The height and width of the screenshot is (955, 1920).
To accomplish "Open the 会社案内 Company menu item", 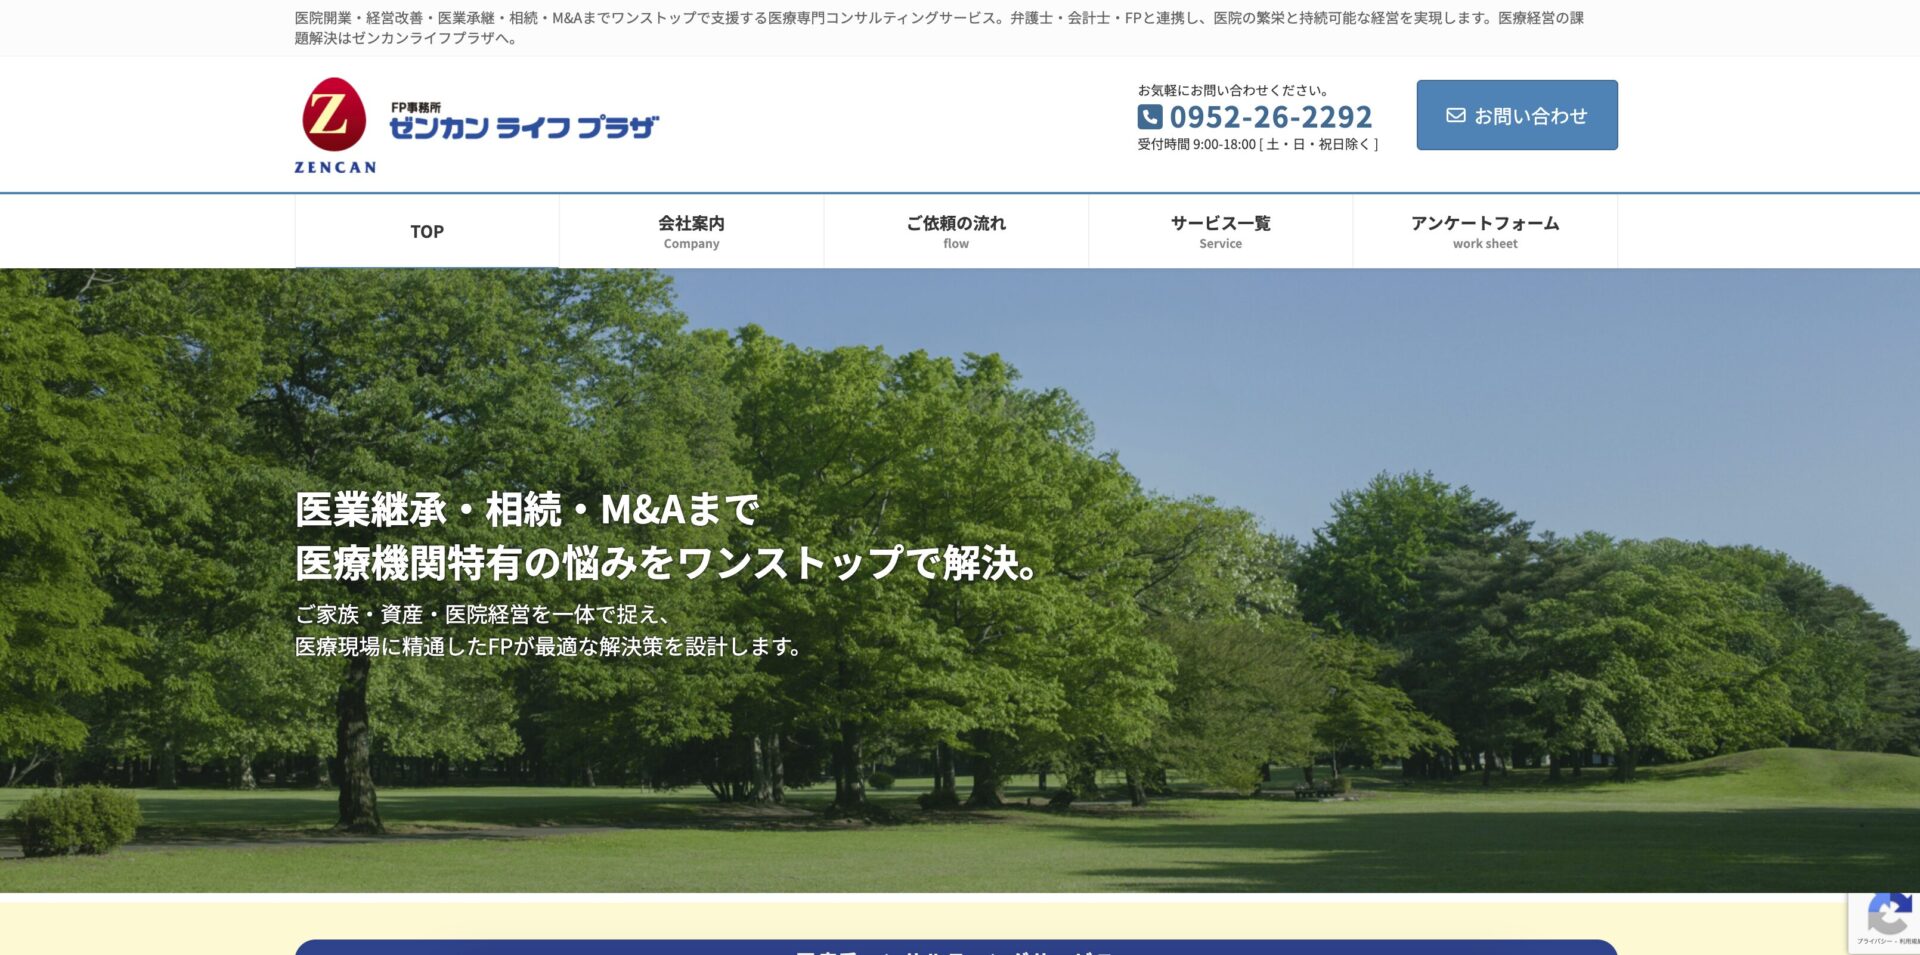I will (691, 231).
